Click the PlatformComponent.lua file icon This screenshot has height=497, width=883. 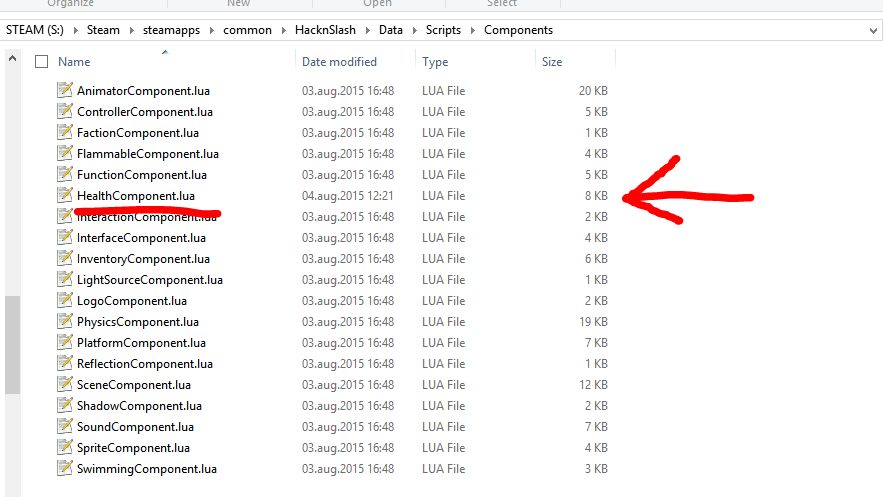tap(65, 342)
